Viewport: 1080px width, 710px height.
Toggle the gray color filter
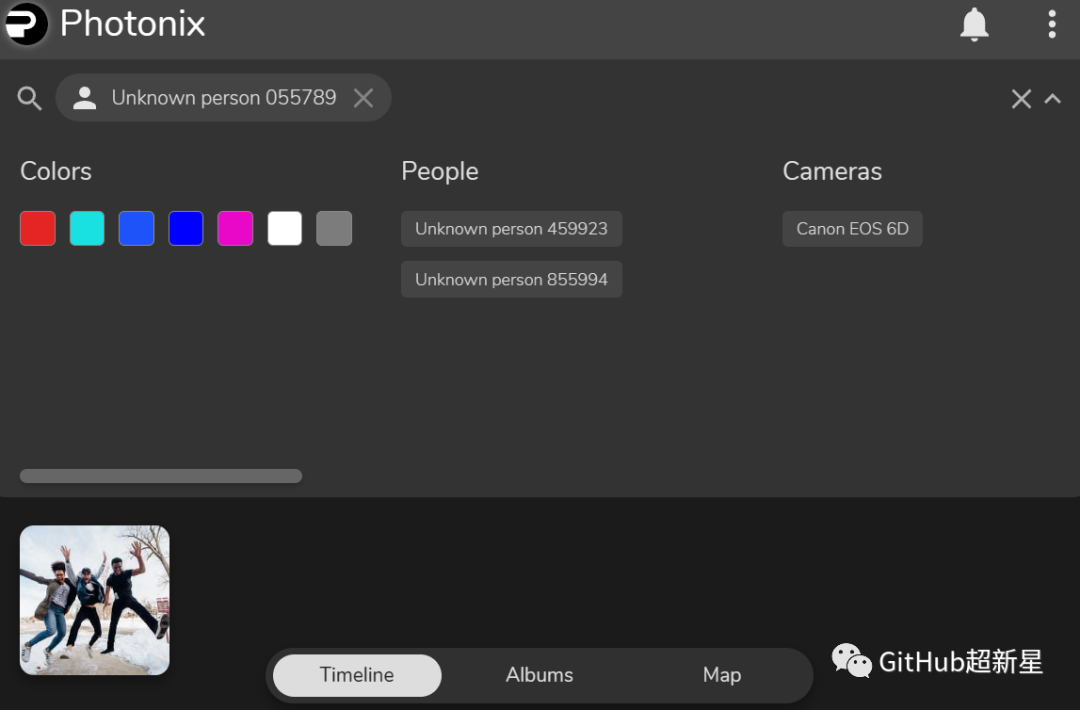[334, 228]
